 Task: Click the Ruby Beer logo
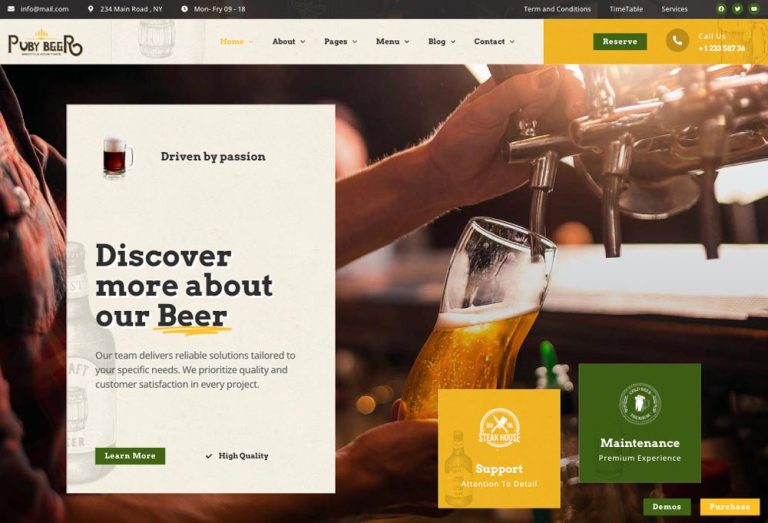point(46,44)
